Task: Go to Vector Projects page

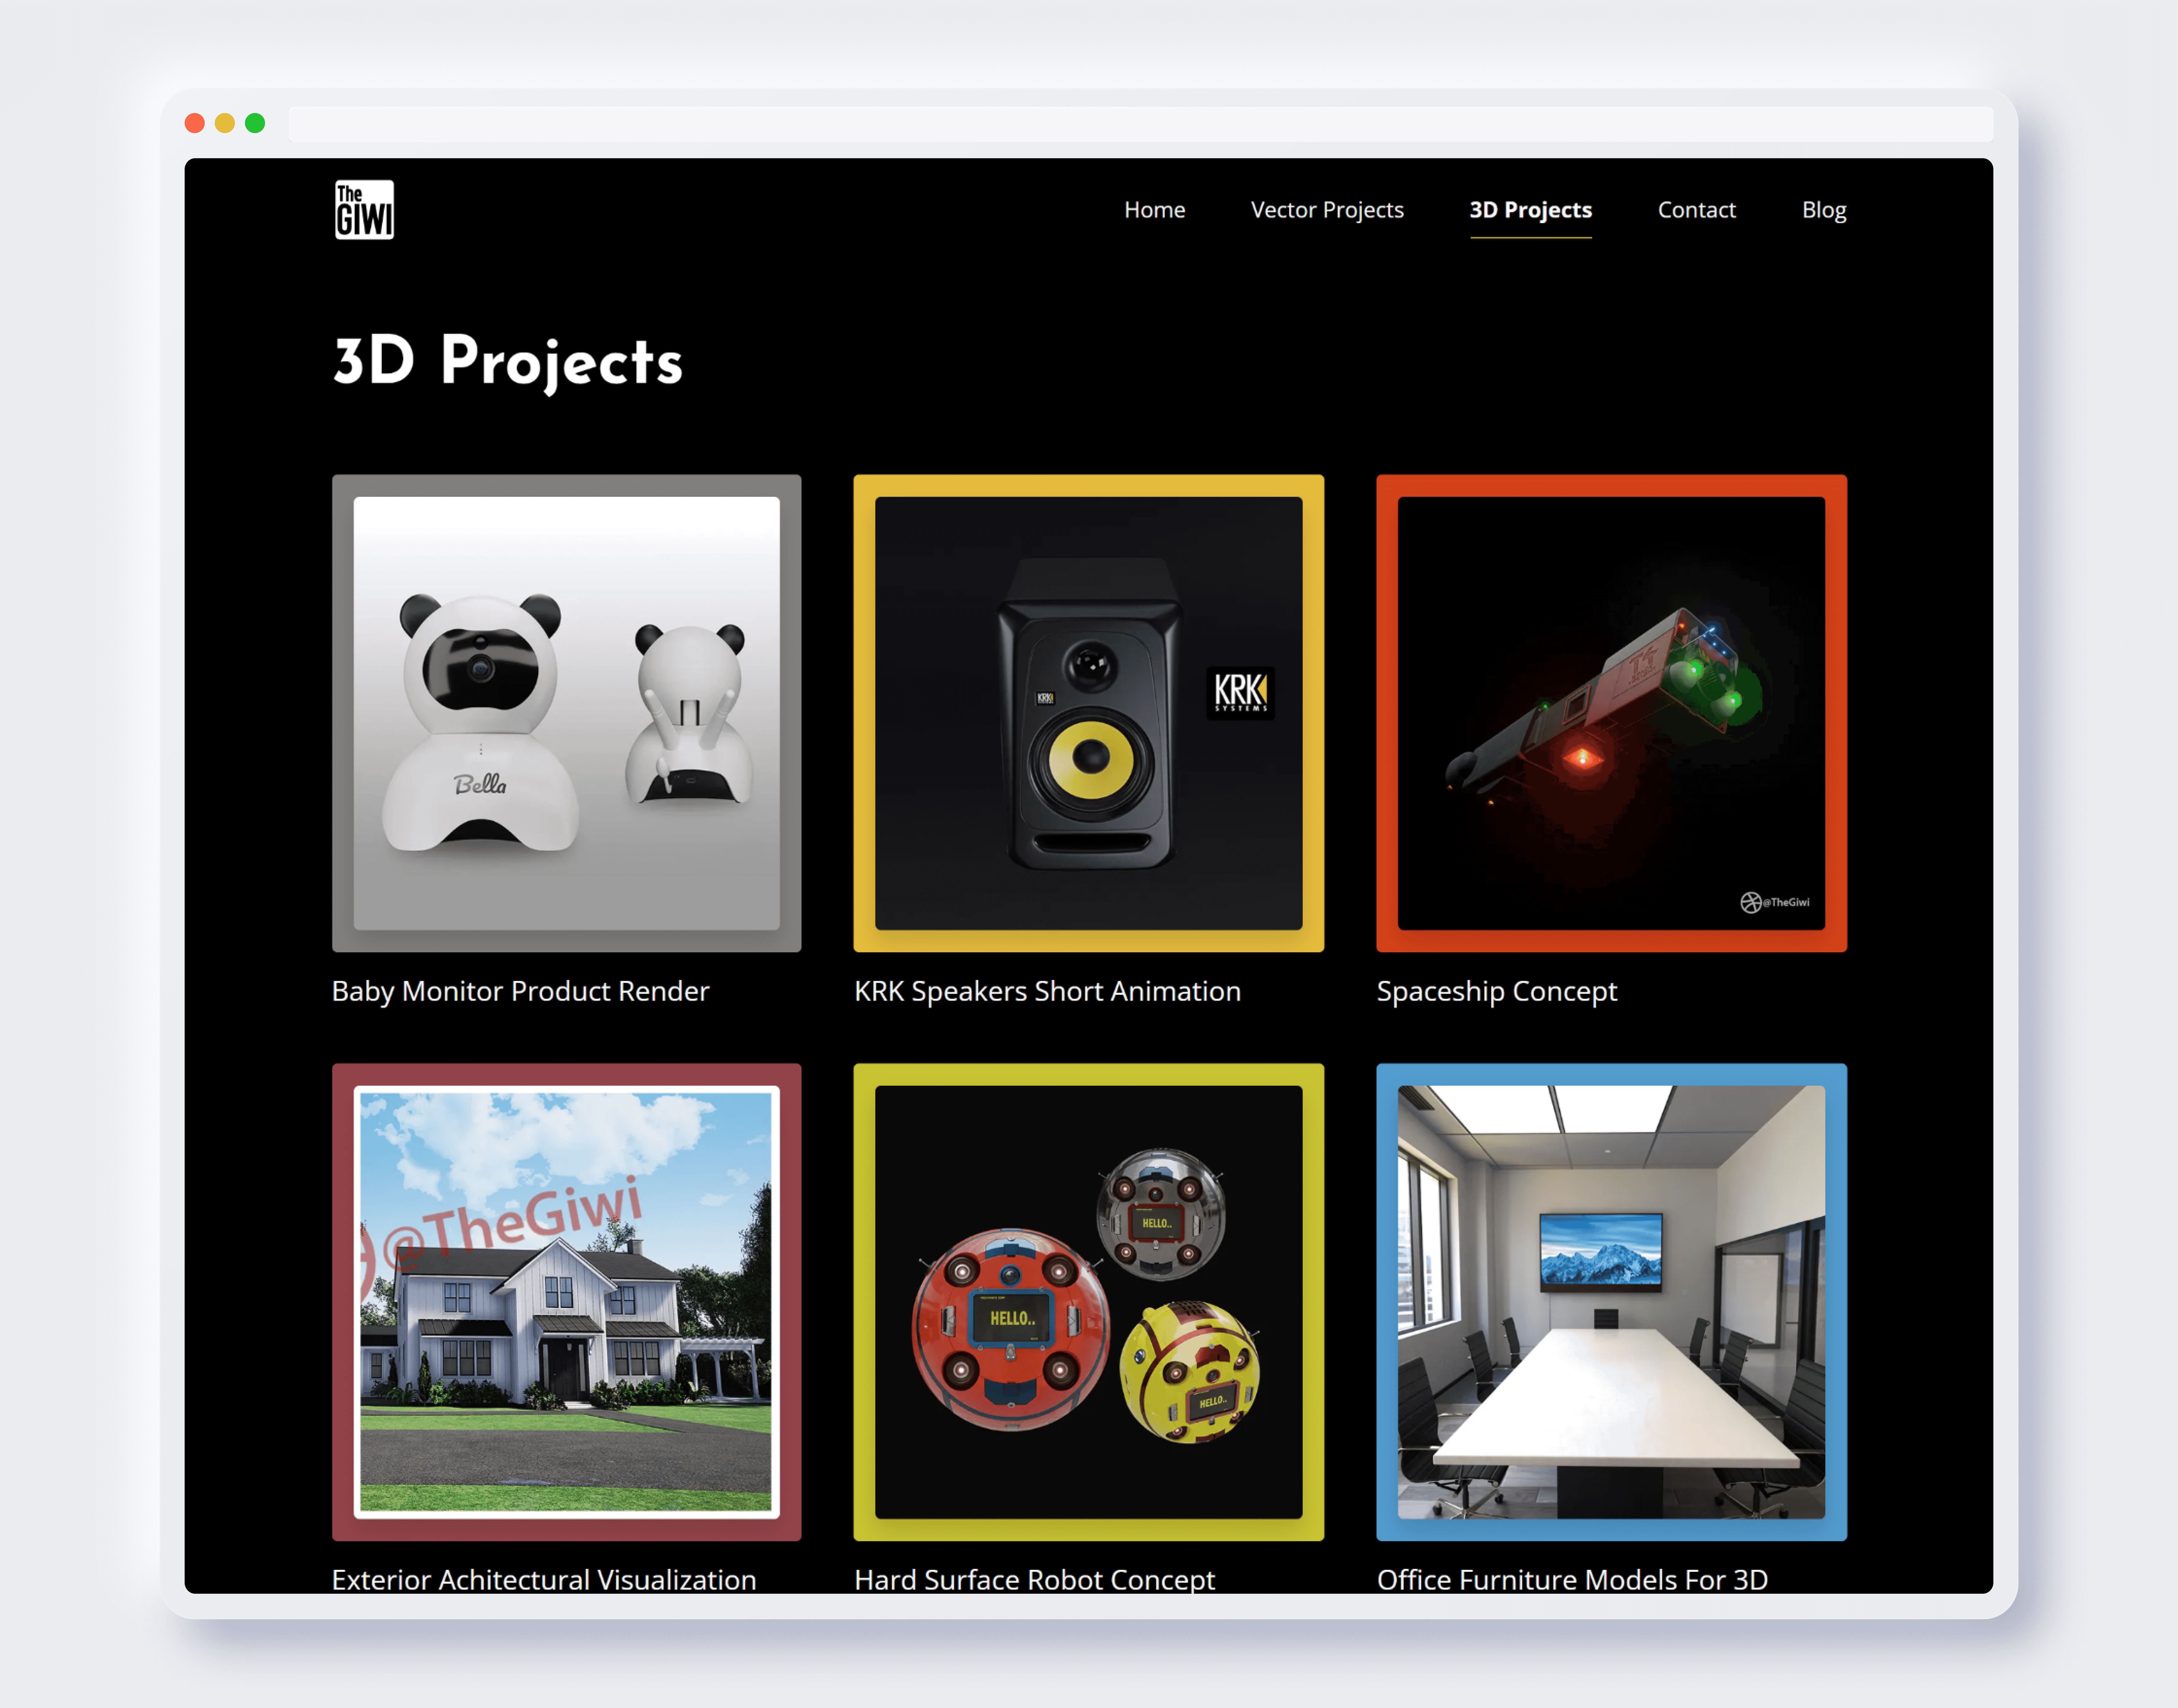Action: click(x=1327, y=210)
